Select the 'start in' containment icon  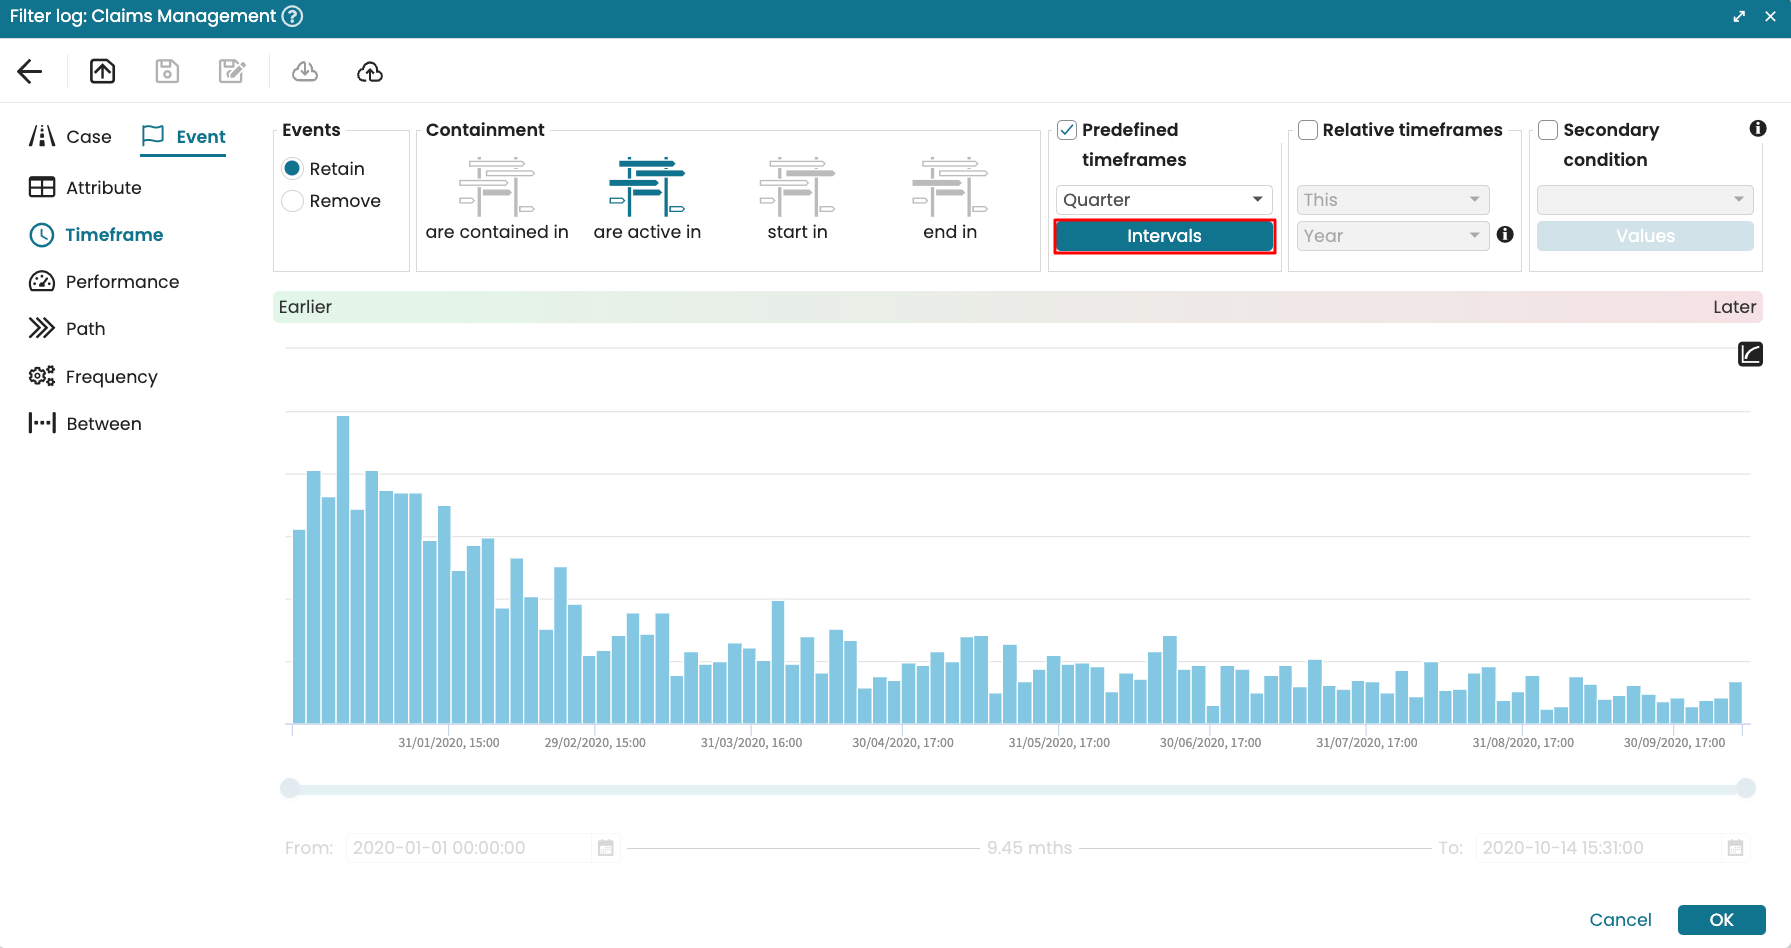[797, 187]
